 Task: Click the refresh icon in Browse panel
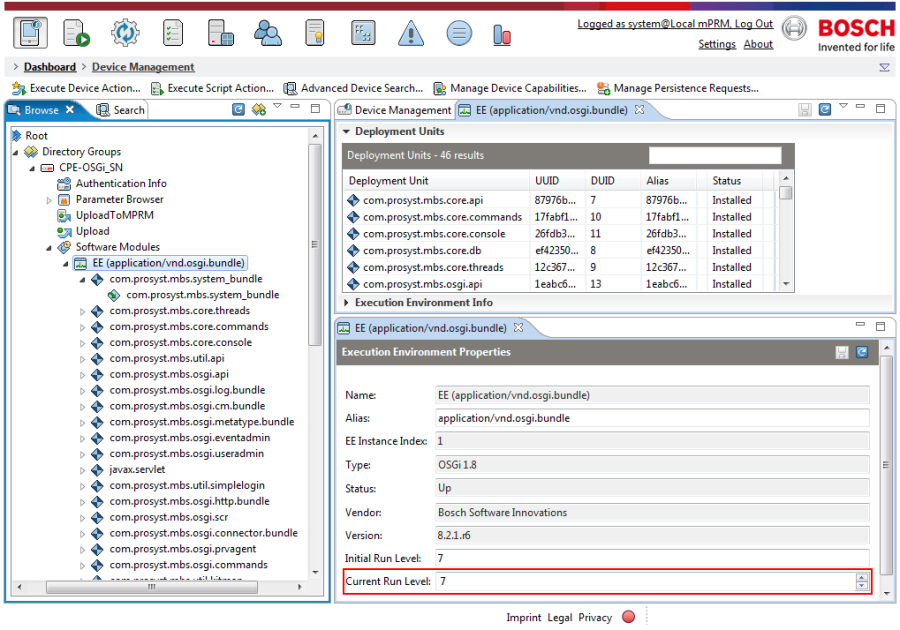point(238,109)
